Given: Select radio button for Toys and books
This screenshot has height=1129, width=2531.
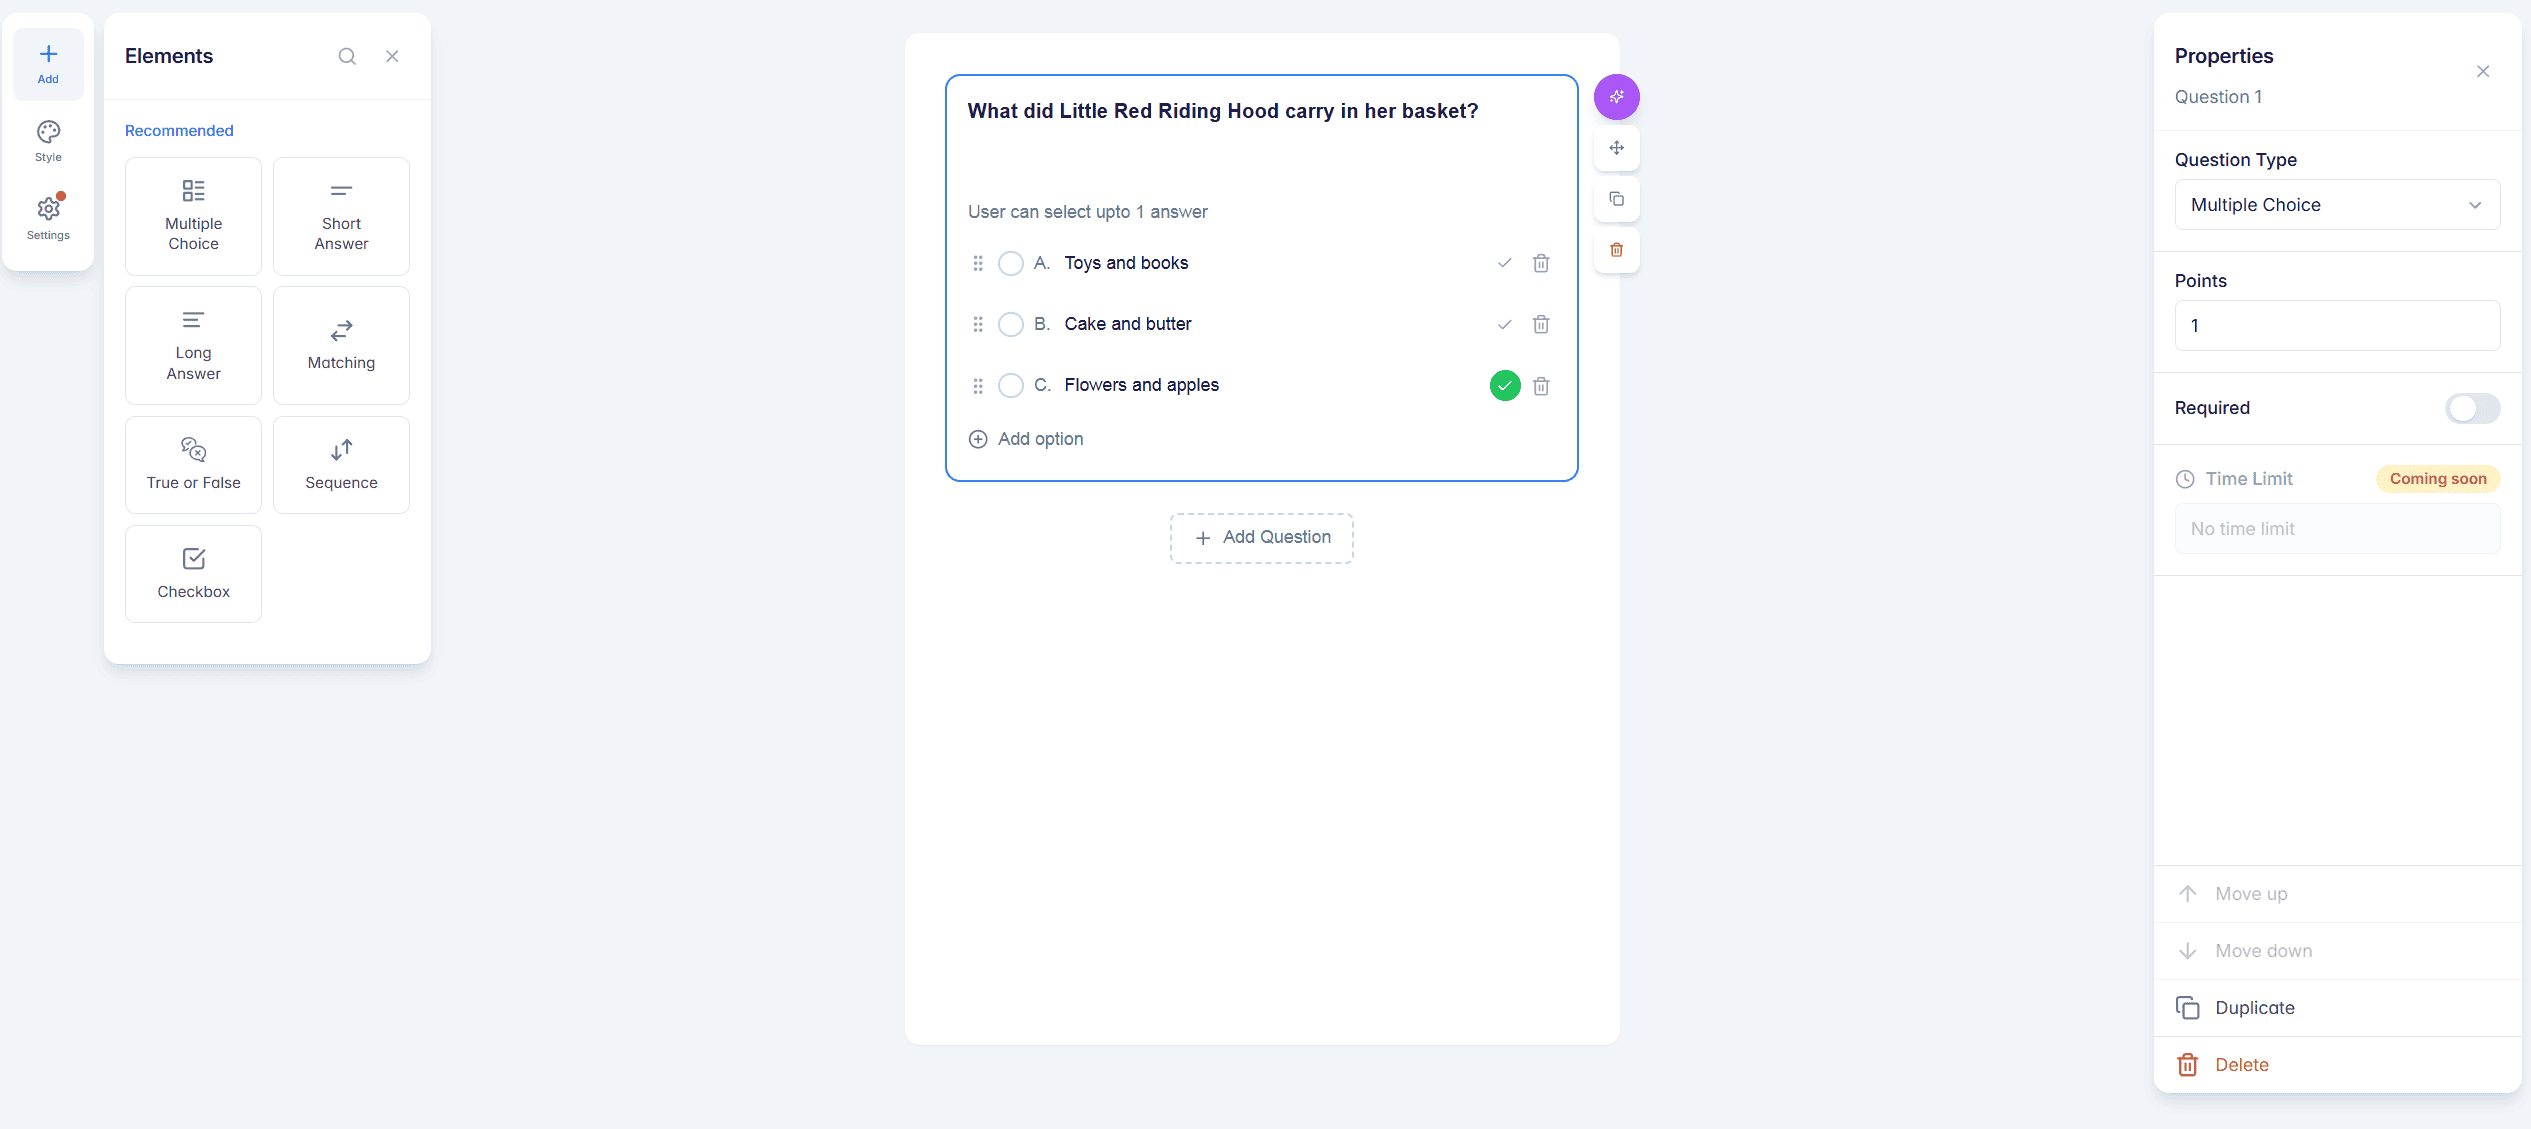Looking at the screenshot, I should click(x=1011, y=263).
